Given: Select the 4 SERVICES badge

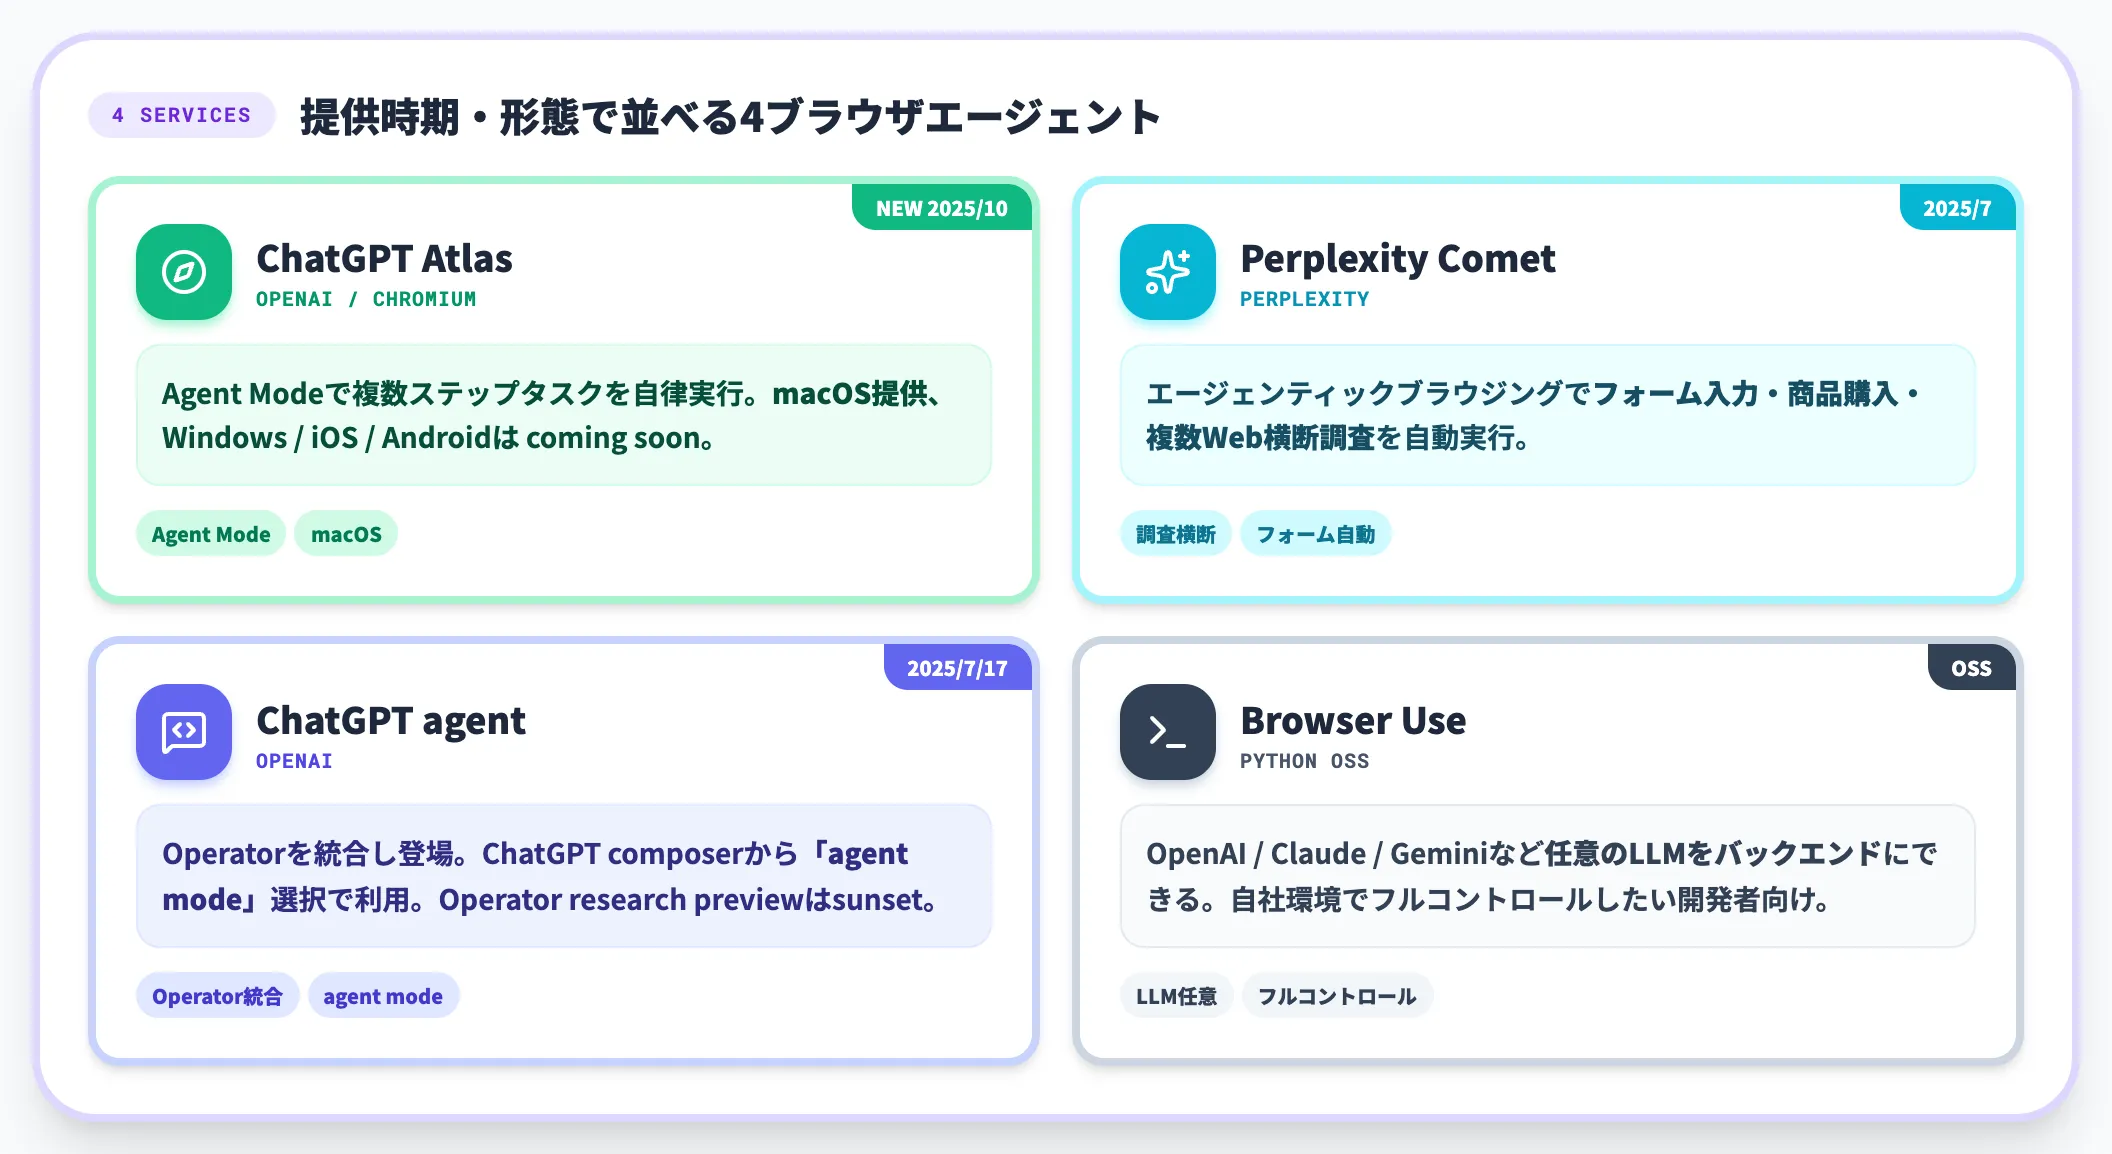Looking at the screenshot, I should [x=182, y=115].
